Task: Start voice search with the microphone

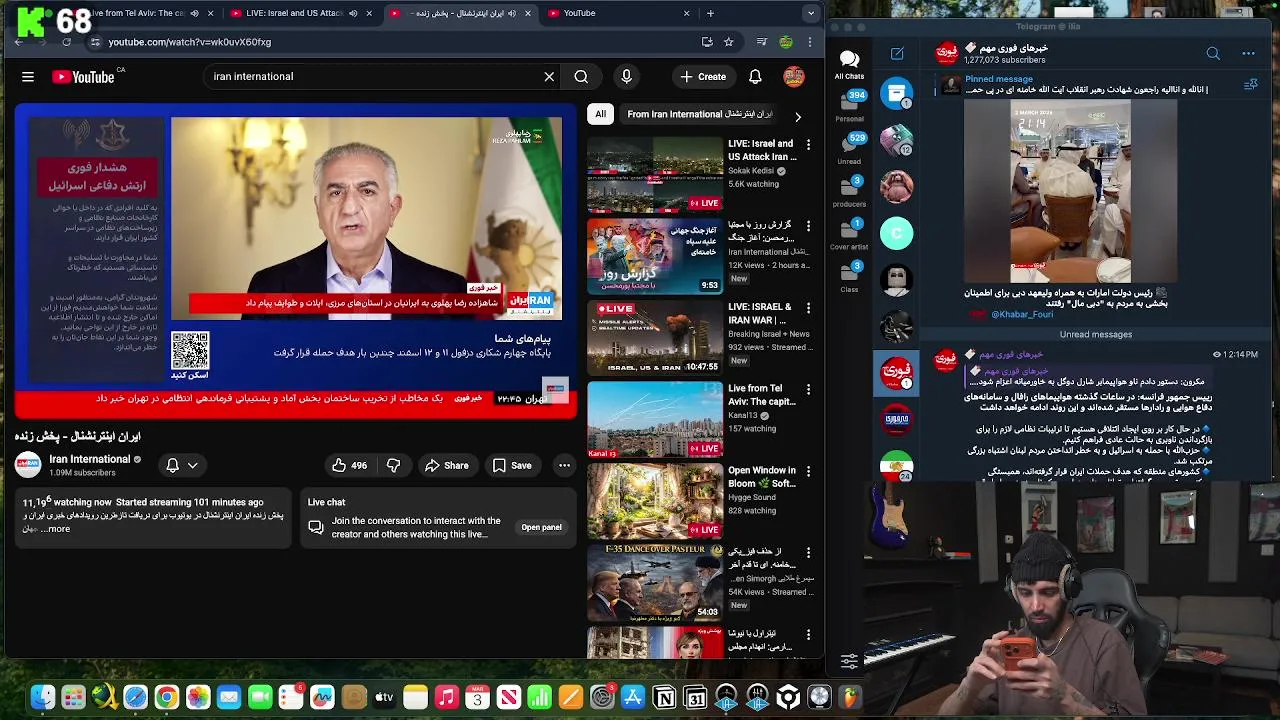Action: tap(626, 76)
